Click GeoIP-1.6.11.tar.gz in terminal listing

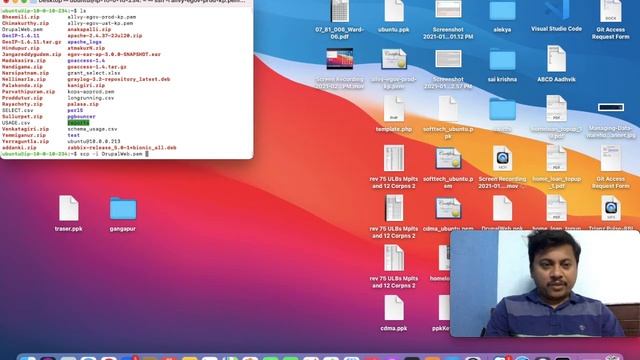(x=31, y=42)
